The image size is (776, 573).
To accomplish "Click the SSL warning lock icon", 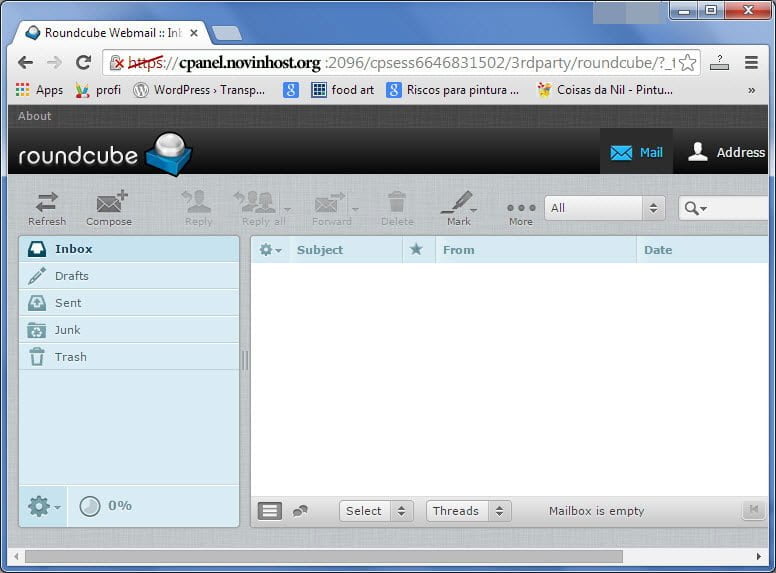I will [x=117, y=63].
